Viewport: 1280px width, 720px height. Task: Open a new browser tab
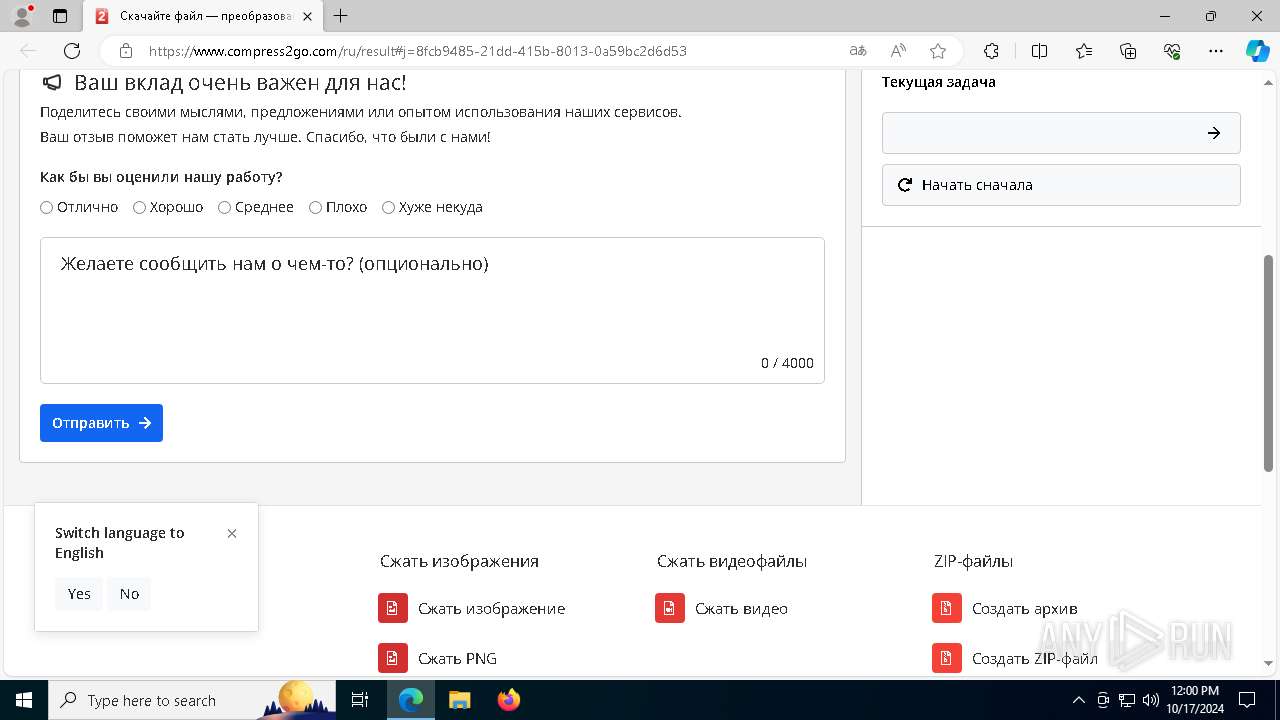click(341, 16)
